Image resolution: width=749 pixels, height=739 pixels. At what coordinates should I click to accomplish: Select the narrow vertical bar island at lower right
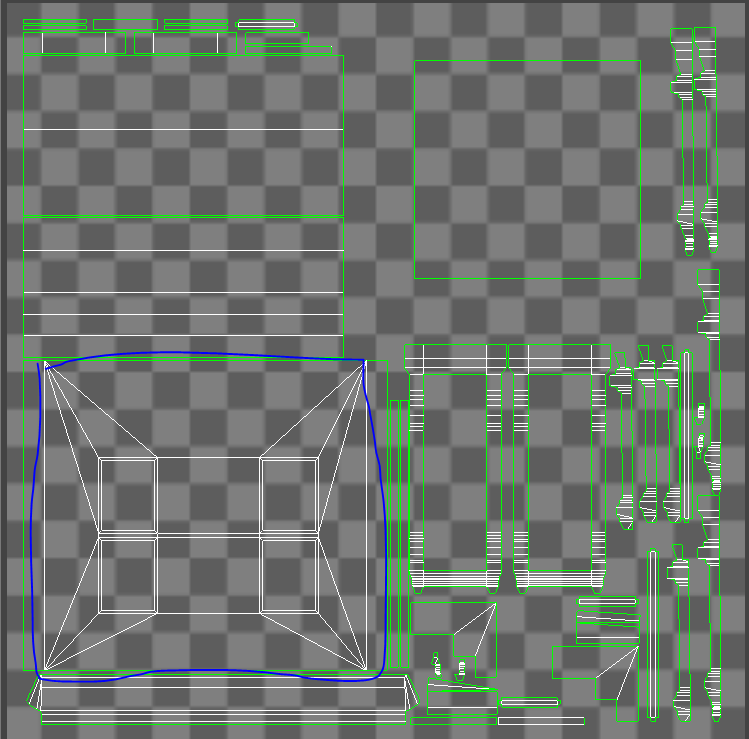tap(653, 634)
